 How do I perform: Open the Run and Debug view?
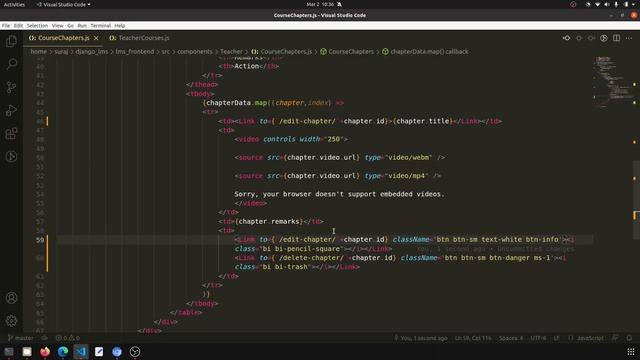11,110
